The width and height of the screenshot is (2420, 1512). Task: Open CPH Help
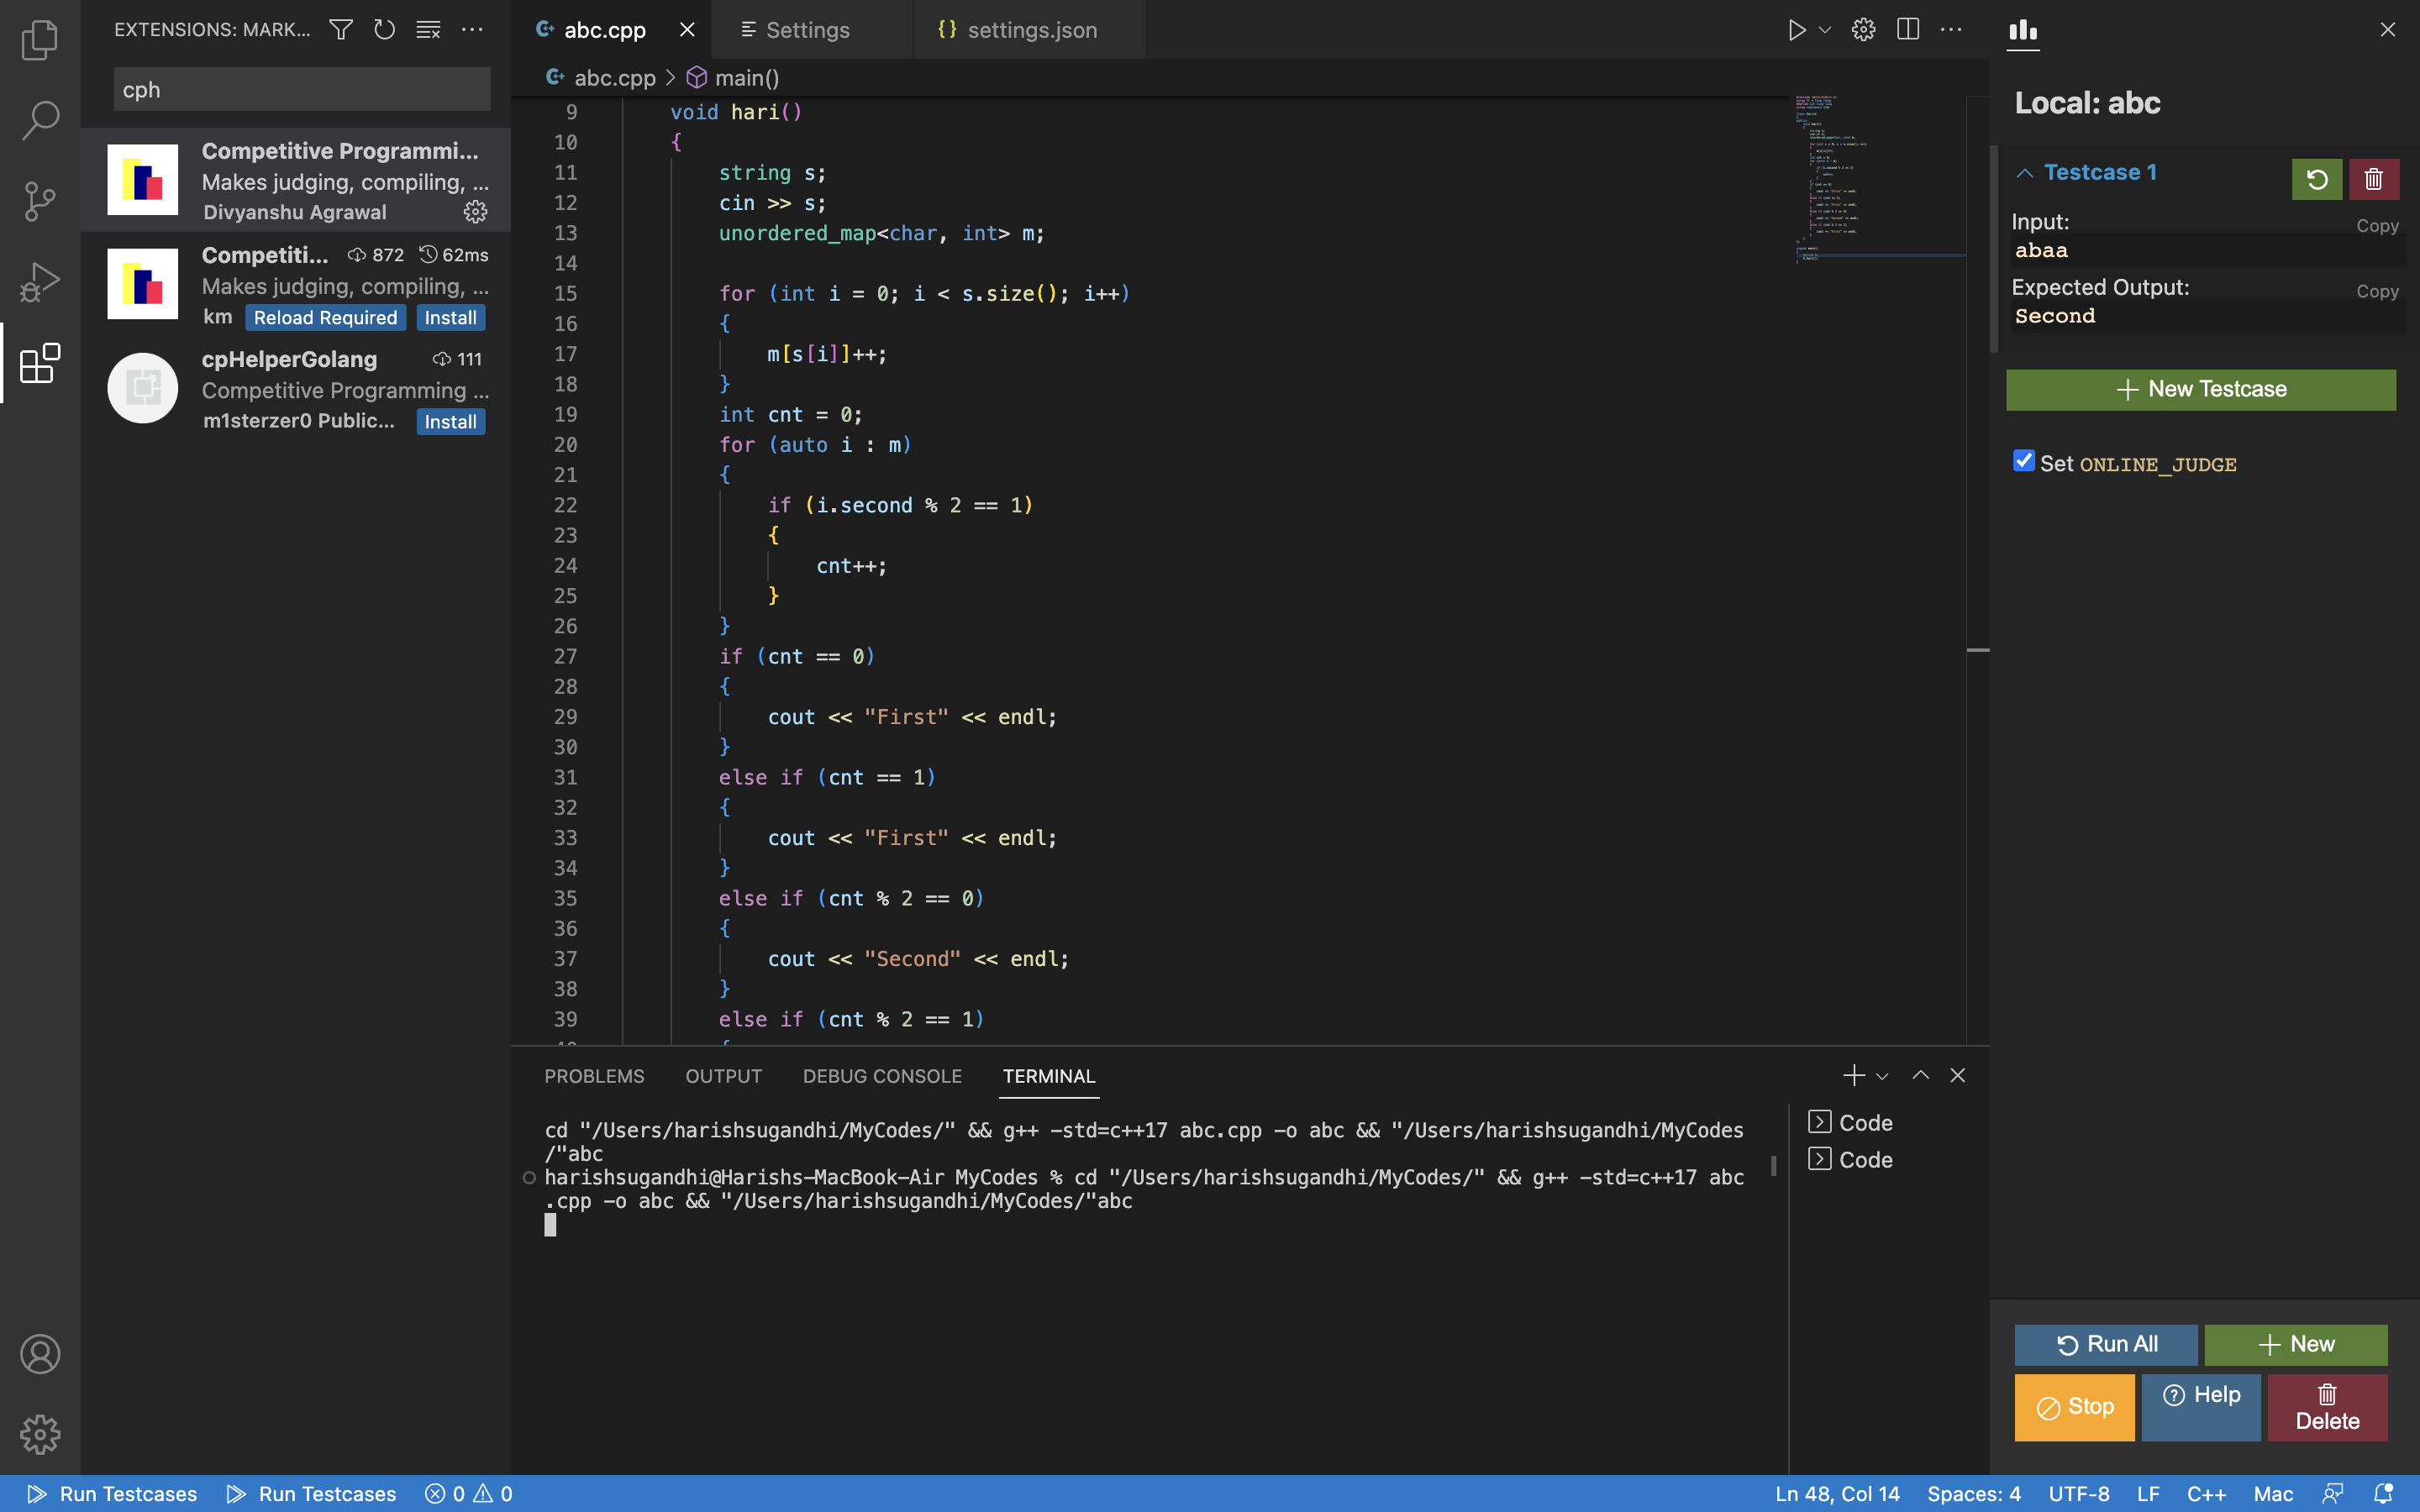point(2201,1407)
